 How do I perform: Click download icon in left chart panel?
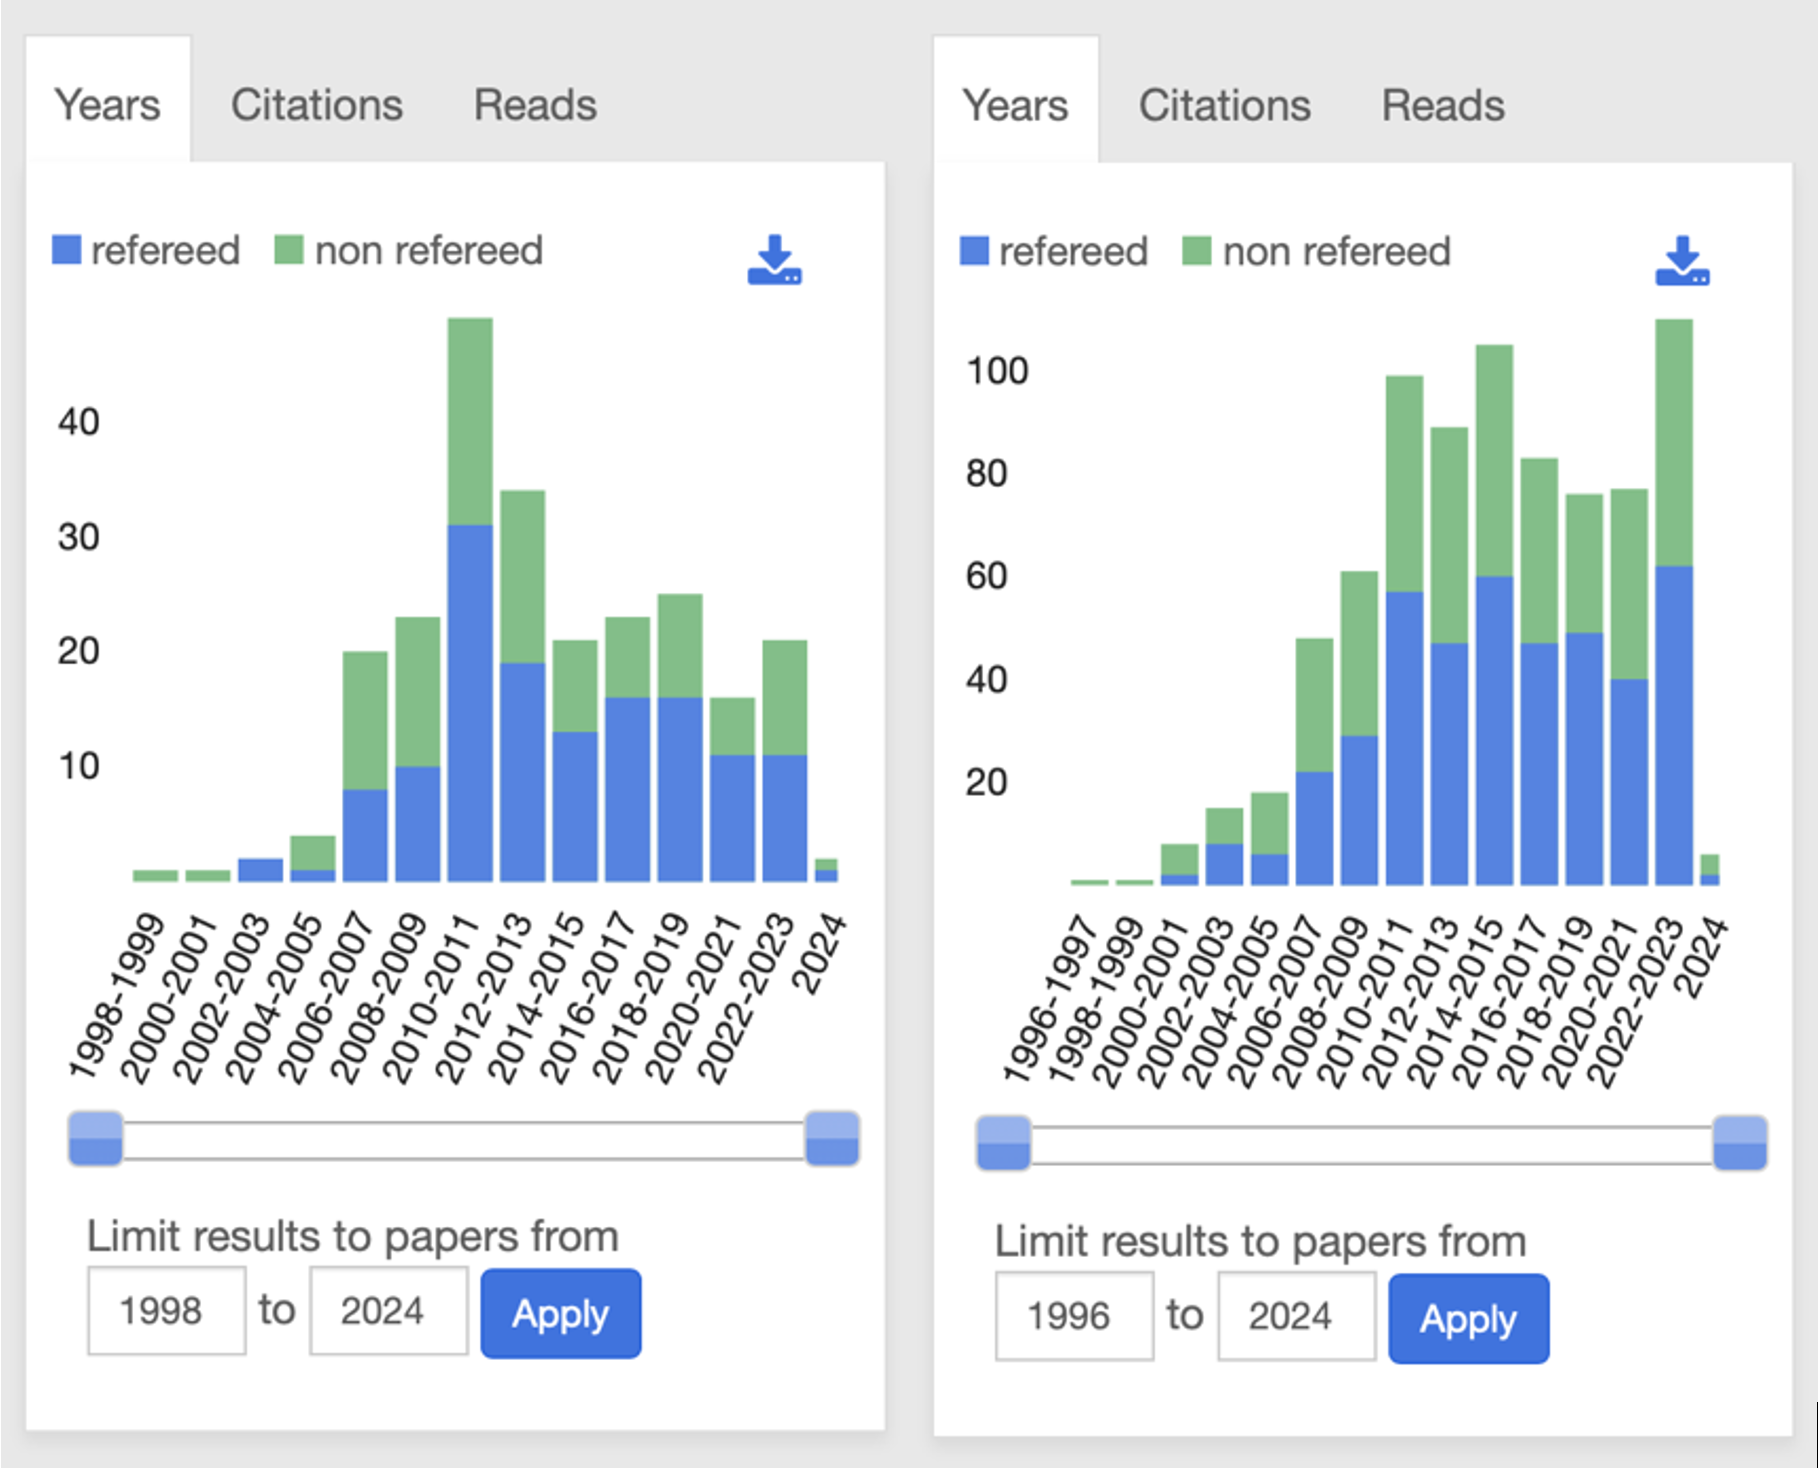(774, 261)
